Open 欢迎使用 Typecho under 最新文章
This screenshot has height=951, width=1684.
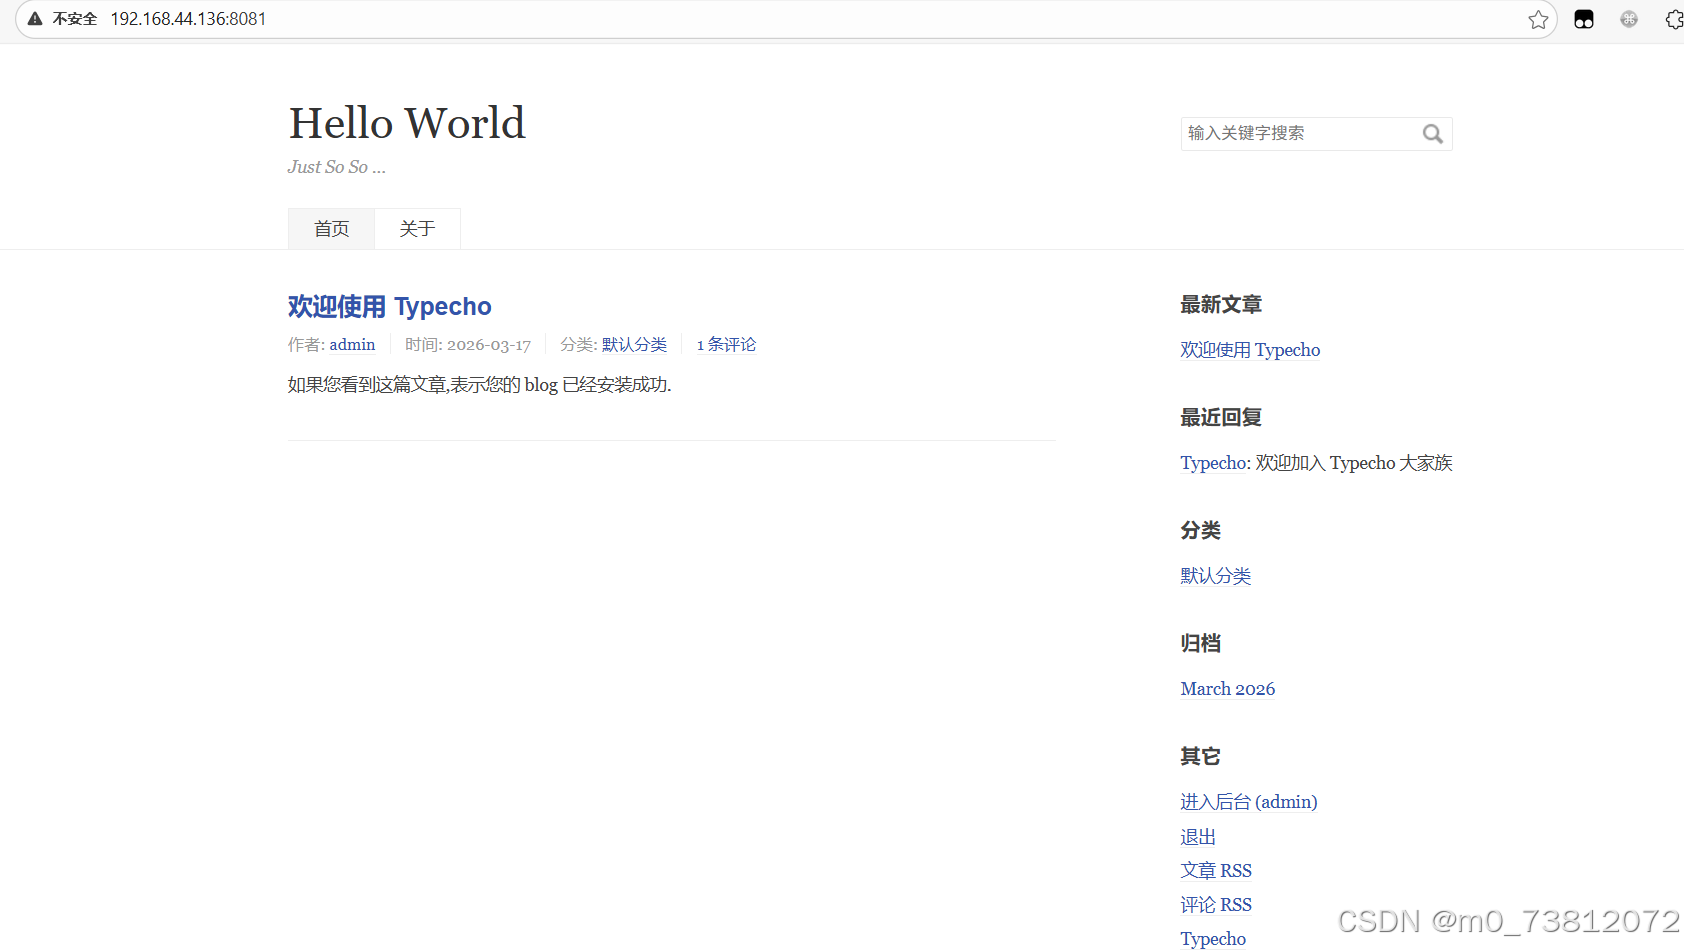click(1250, 350)
